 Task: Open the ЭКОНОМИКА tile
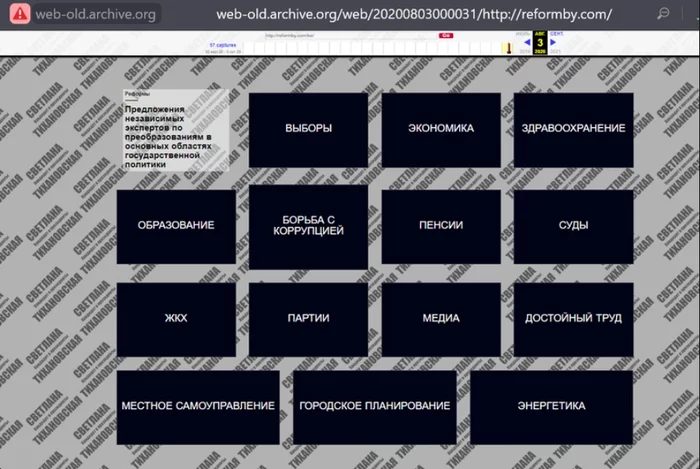click(441, 130)
